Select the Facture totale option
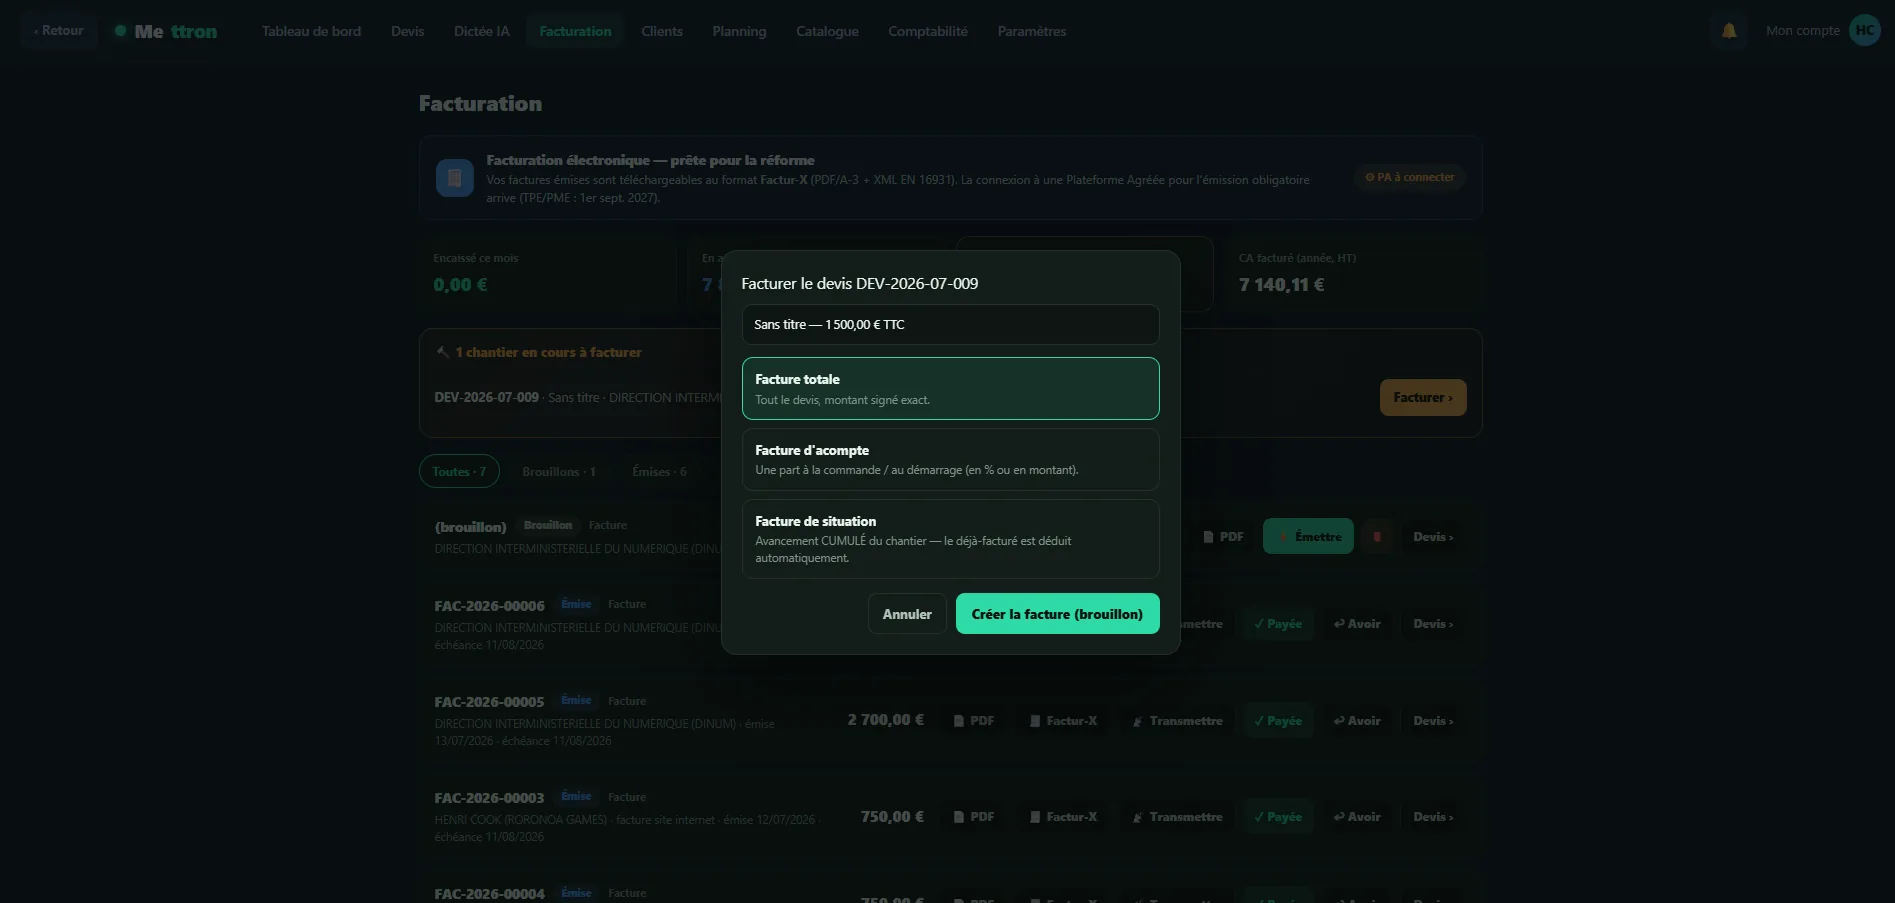The image size is (1895, 903). (950, 388)
